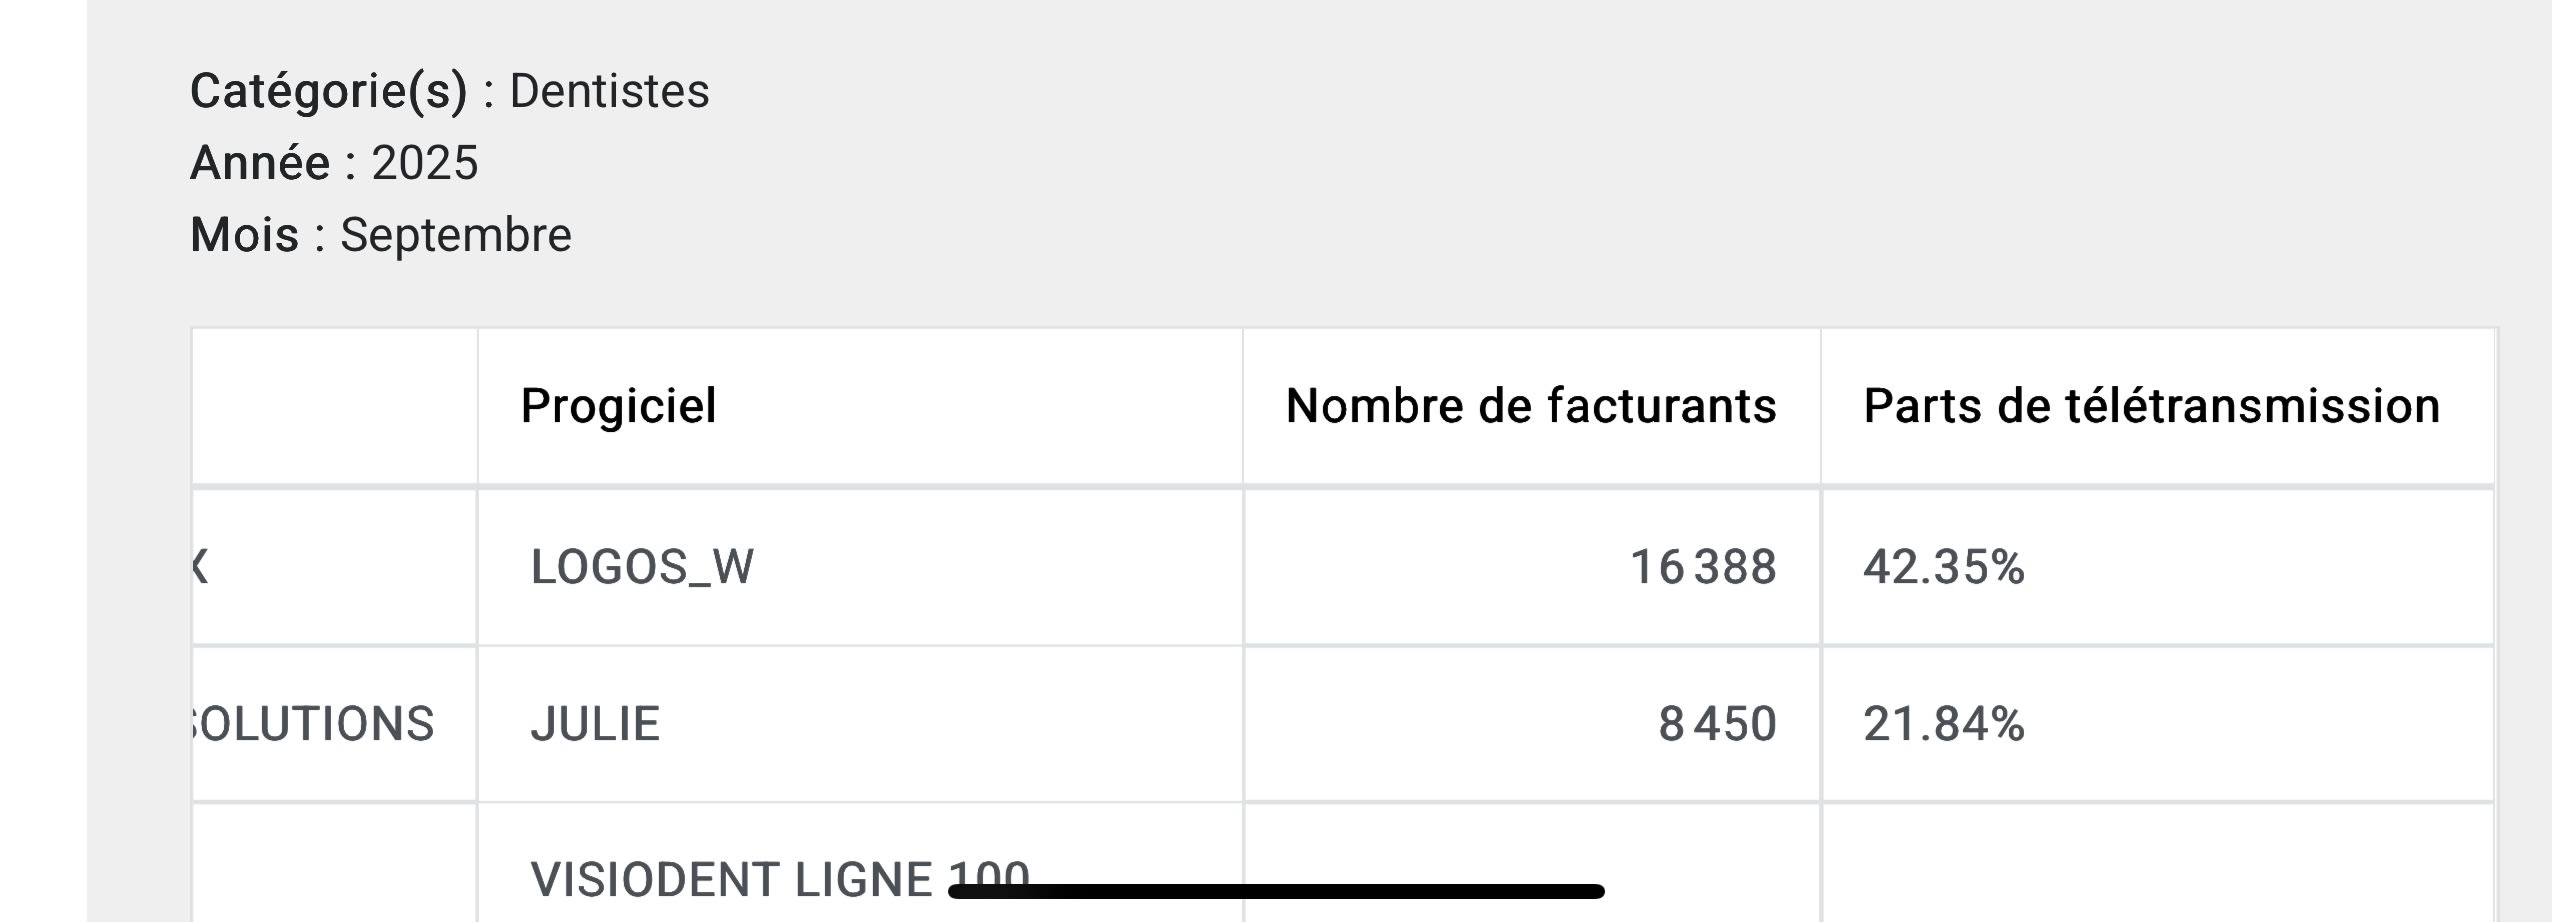
Task: Click the Mois label
Action: coord(244,235)
